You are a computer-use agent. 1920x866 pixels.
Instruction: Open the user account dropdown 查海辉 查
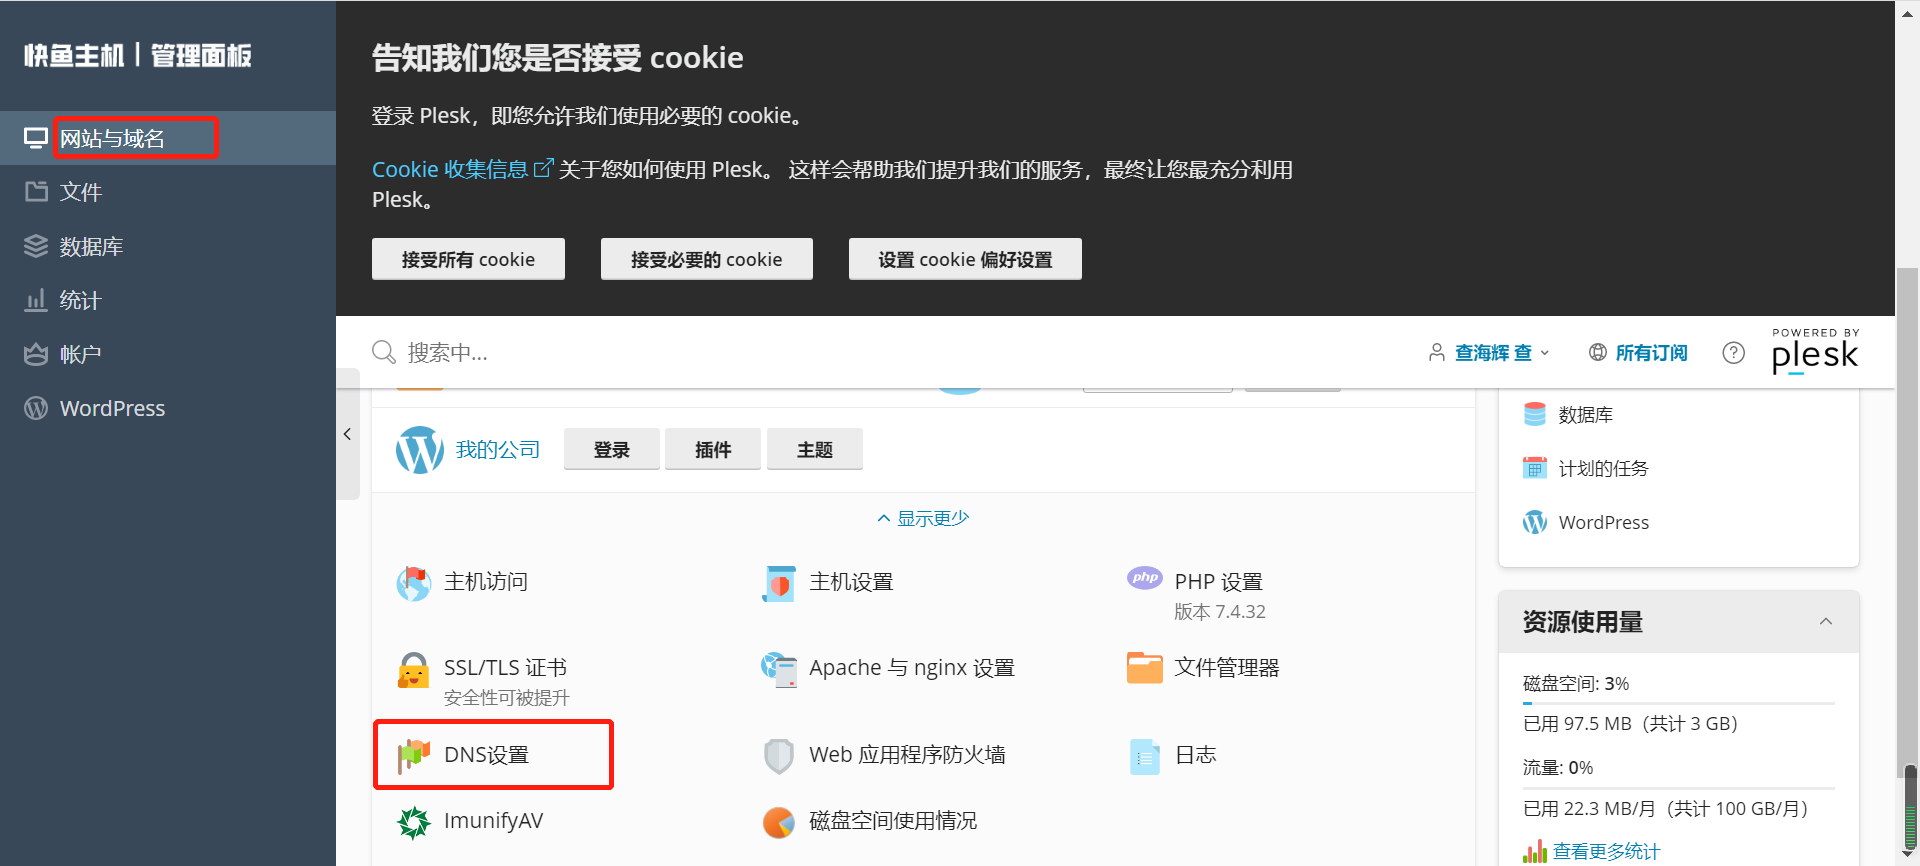[1490, 353]
